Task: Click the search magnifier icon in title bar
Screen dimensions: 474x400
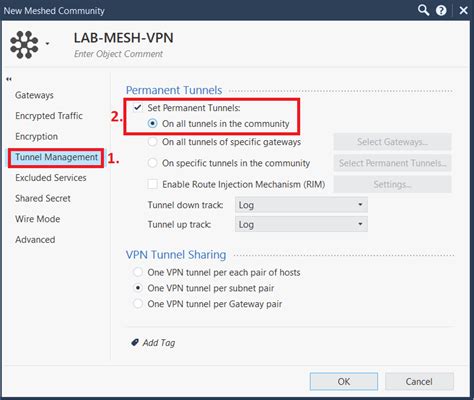Action: tap(423, 10)
